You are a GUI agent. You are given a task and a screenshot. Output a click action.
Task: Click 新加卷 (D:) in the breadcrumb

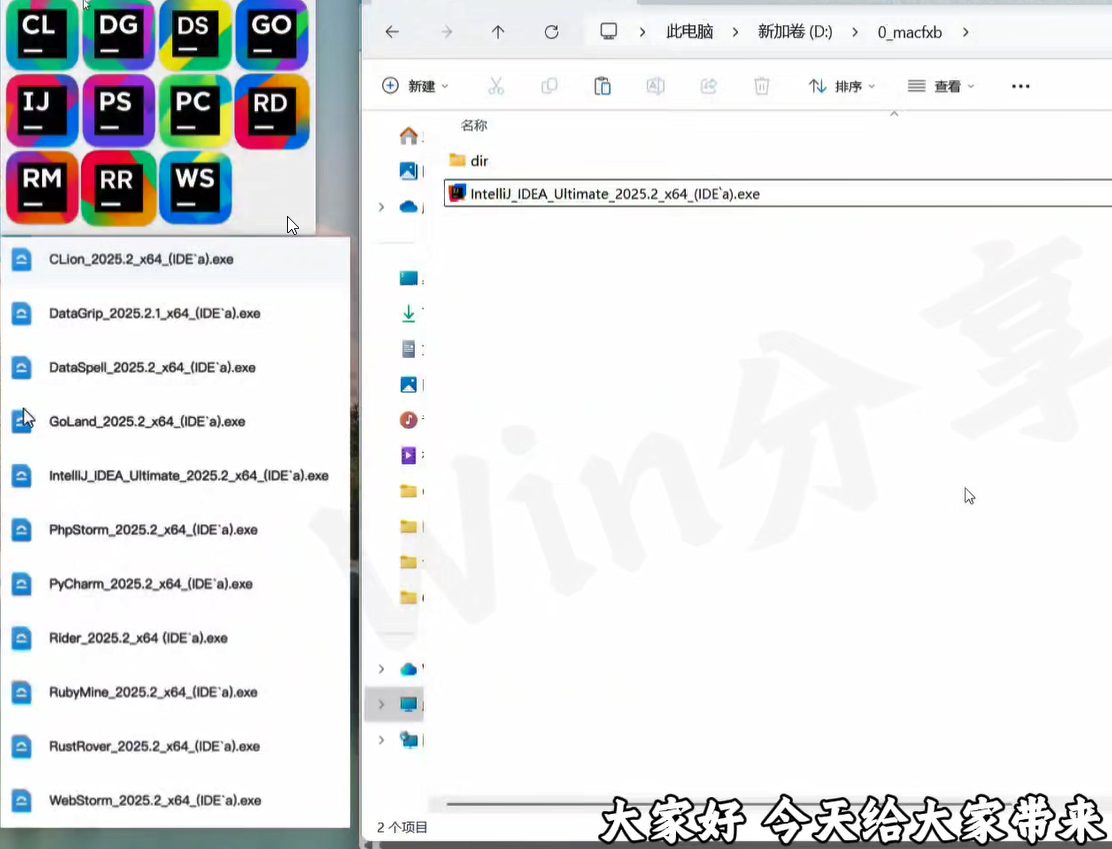point(795,32)
